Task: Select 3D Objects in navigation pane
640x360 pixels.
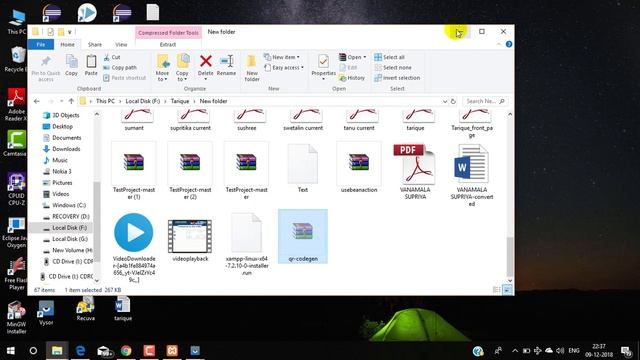Action: coord(66,116)
